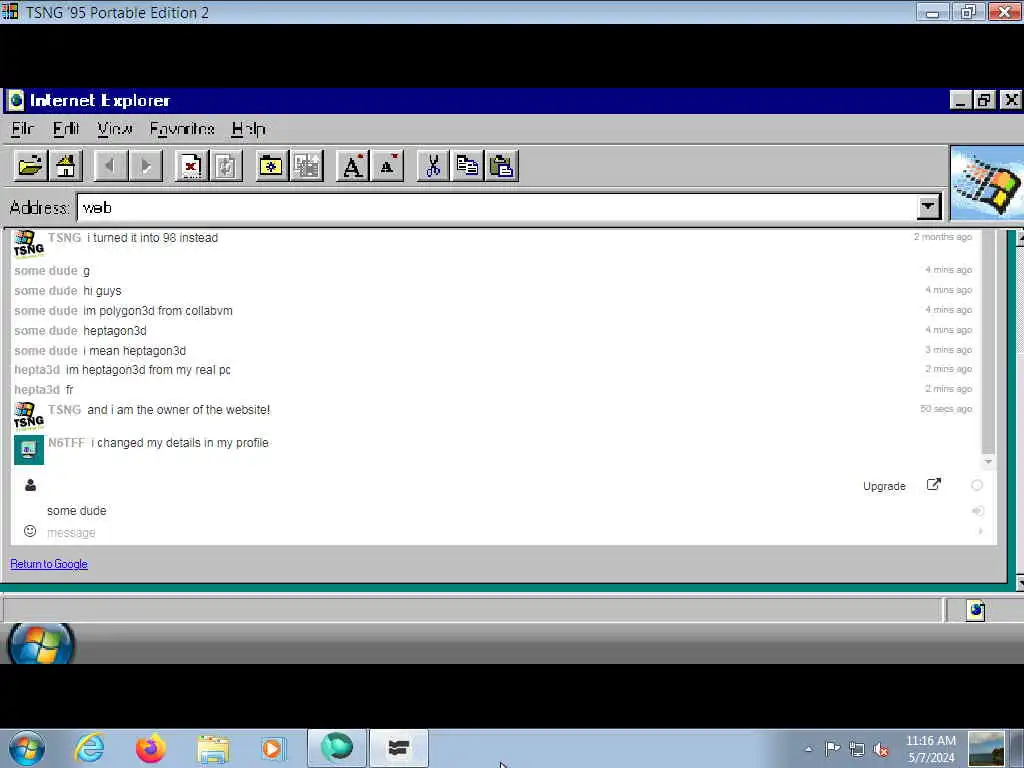1024x768 pixels.
Task: Click the inner Windows 7 Start orb
Action: (40, 644)
